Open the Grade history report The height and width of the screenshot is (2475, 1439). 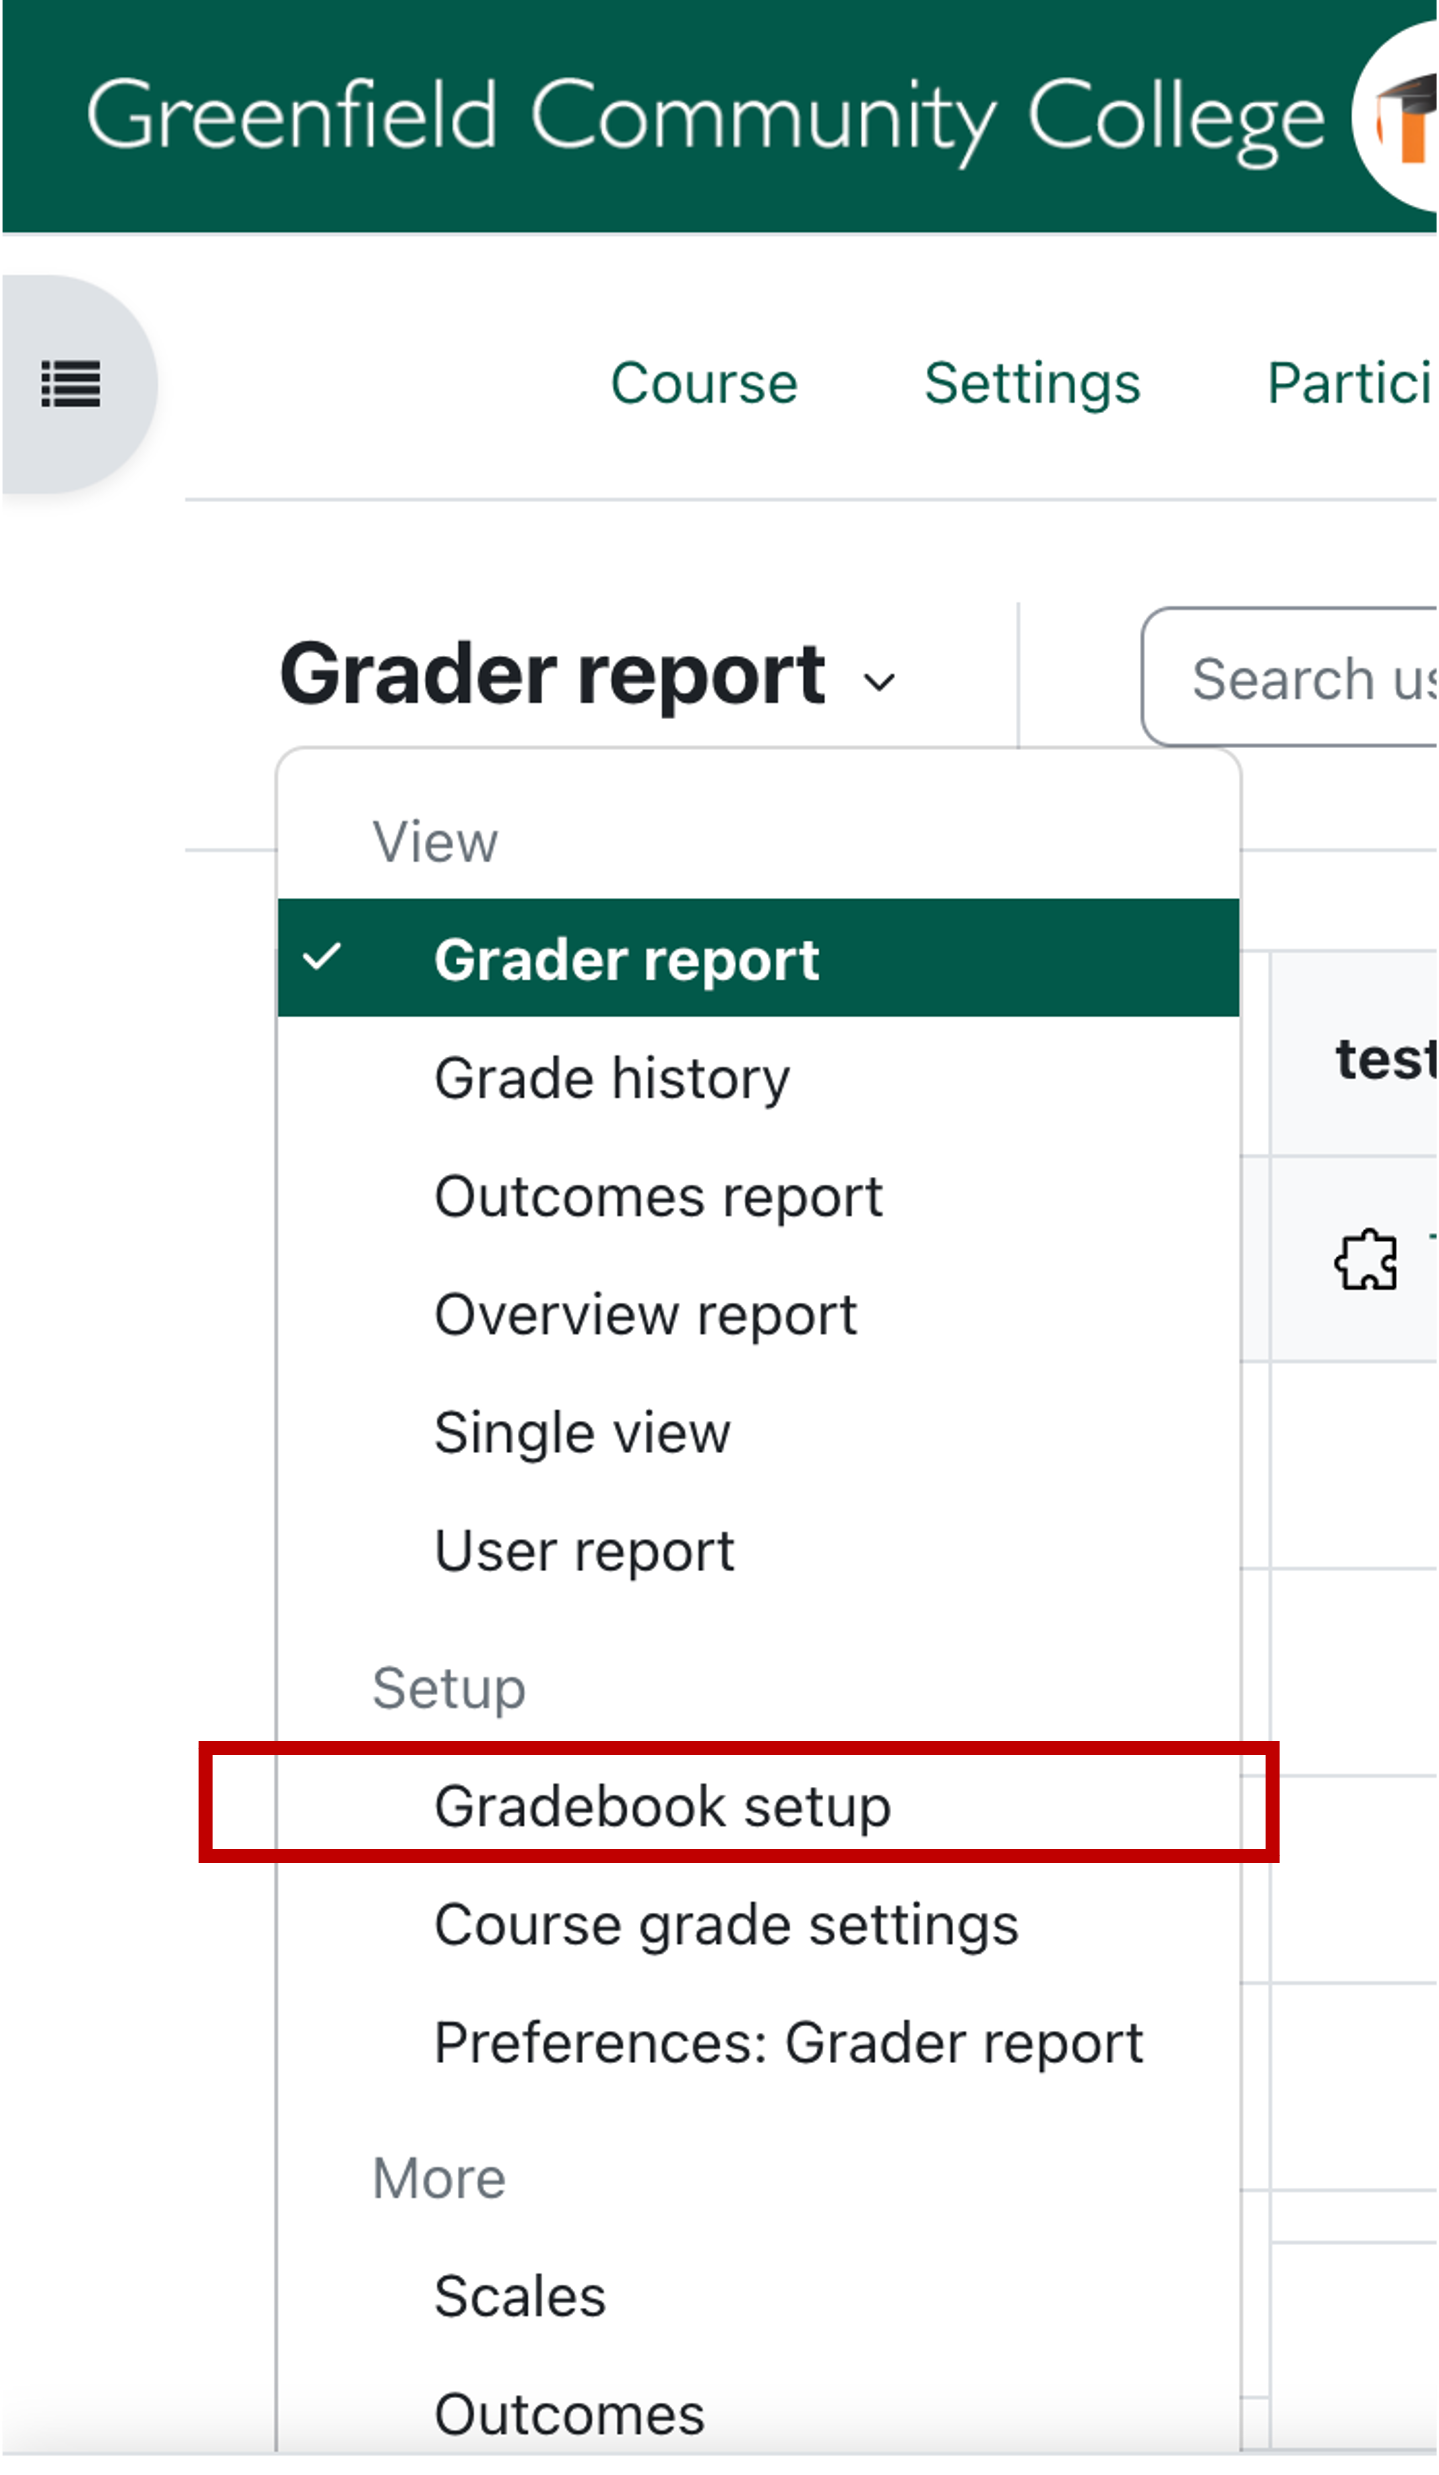pos(612,1077)
